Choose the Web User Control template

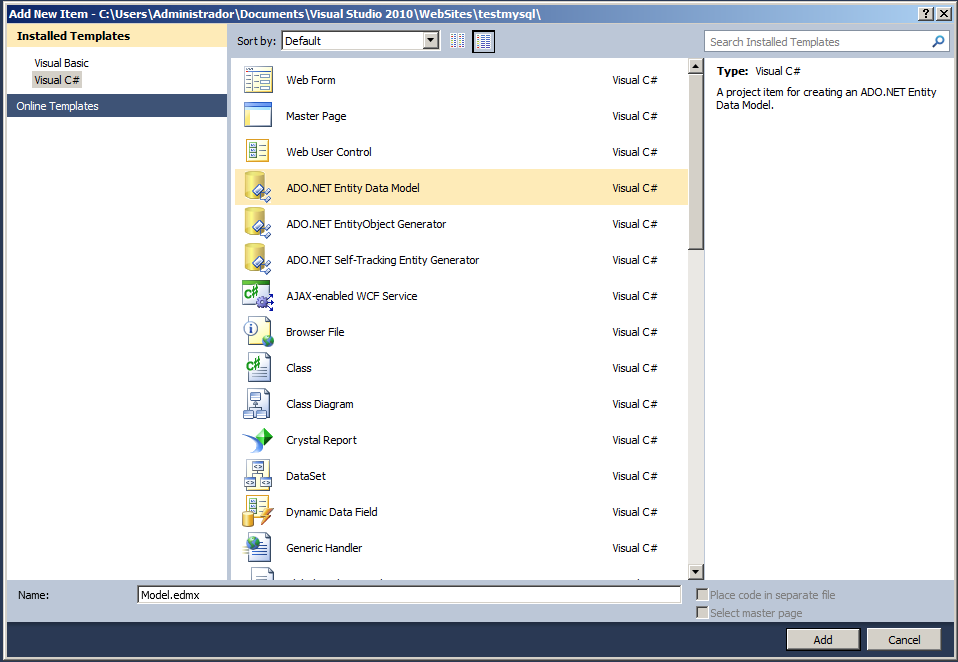[x=256, y=151]
